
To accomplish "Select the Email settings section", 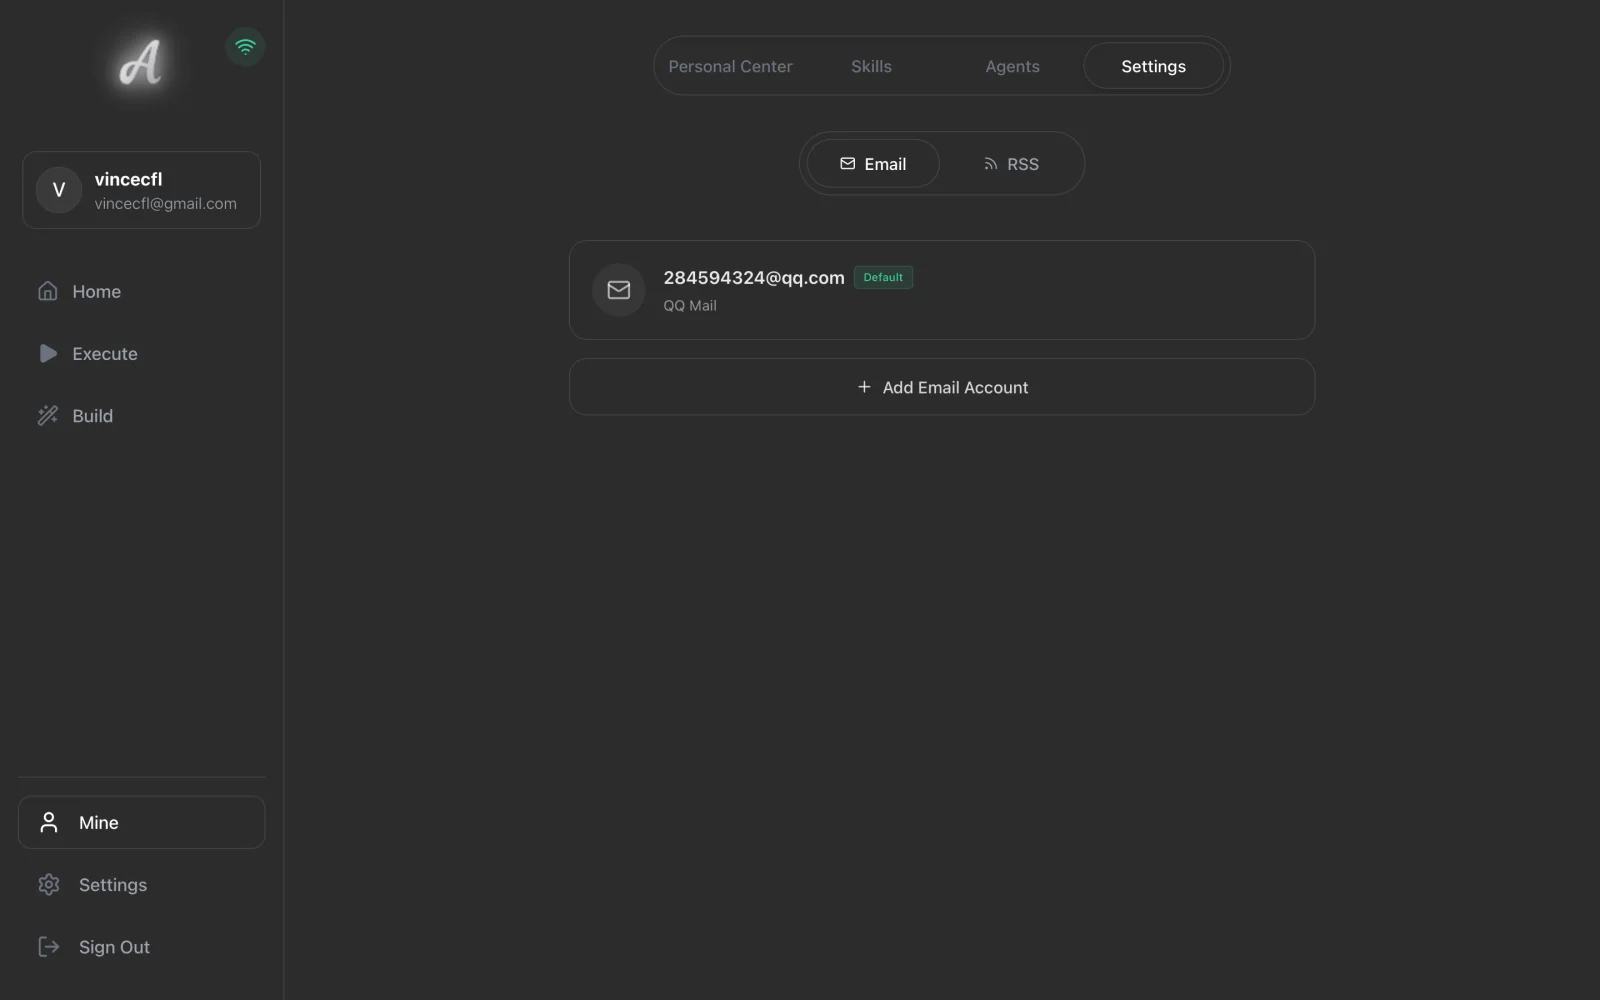I will [873, 164].
